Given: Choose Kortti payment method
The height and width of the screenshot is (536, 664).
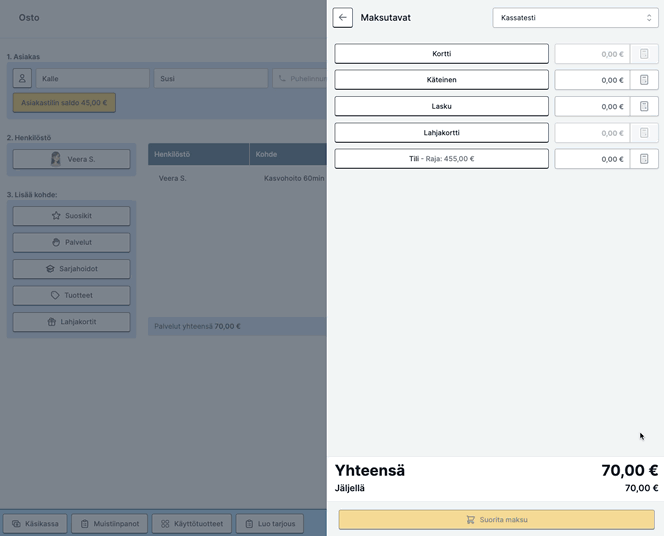Looking at the screenshot, I should click(x=441, y=54).
